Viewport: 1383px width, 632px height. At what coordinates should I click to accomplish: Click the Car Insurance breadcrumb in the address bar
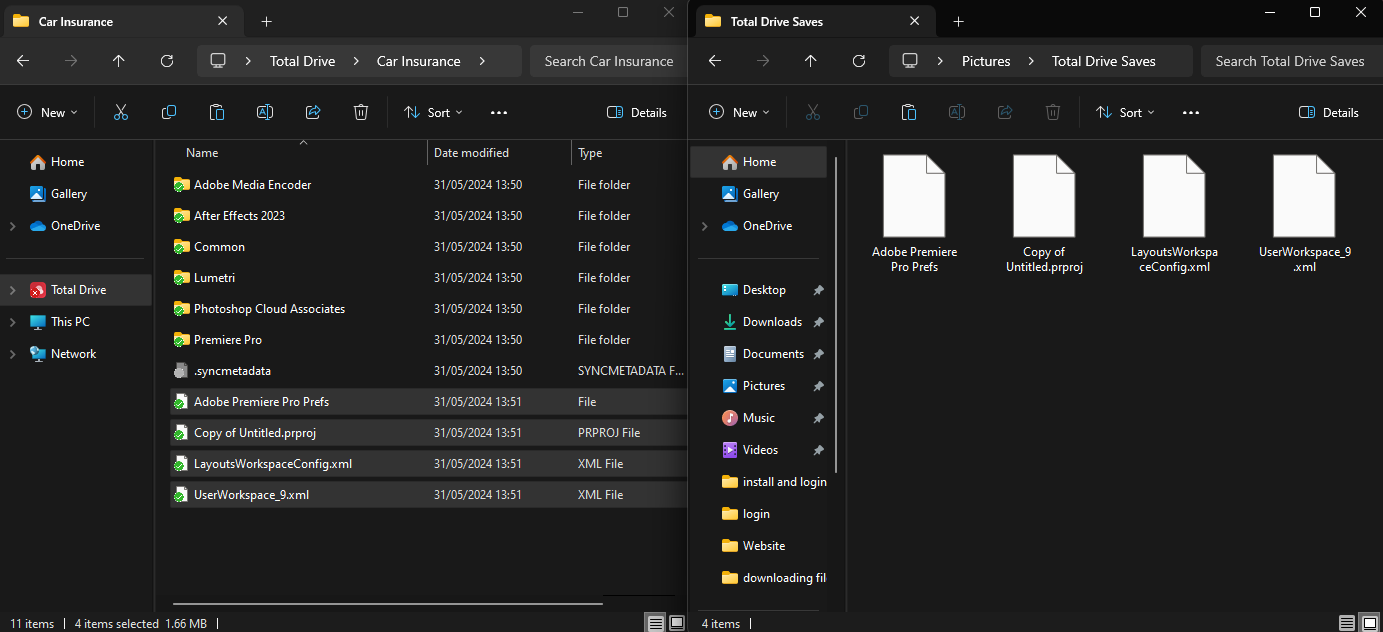pyautogui.click(x=418, y=61)
